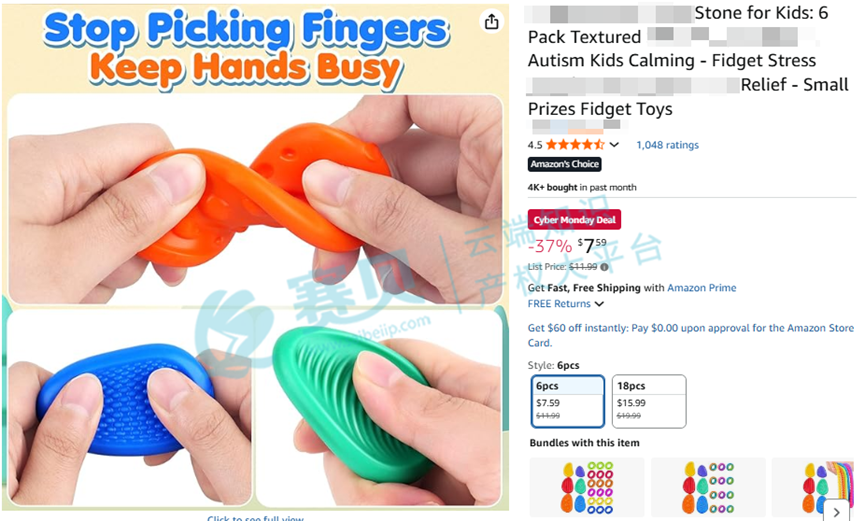Screen dimensions: 865x521
Task: Advance bundles carousel with right arrow
Action: (836, 511)
